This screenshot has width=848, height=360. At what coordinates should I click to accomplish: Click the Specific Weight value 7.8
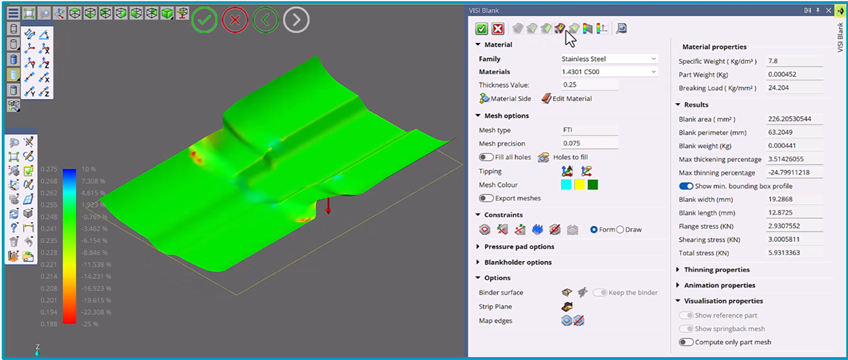(x=795, y=62)
